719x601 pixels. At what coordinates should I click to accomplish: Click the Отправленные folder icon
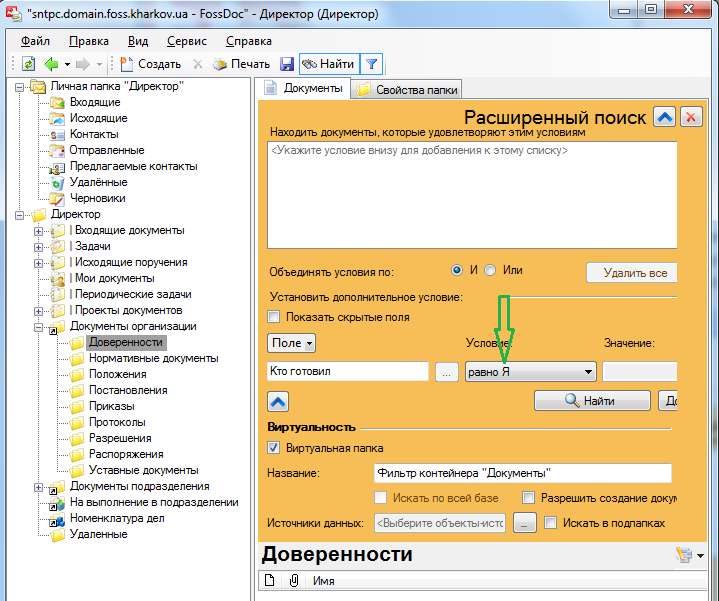[57, 151]
